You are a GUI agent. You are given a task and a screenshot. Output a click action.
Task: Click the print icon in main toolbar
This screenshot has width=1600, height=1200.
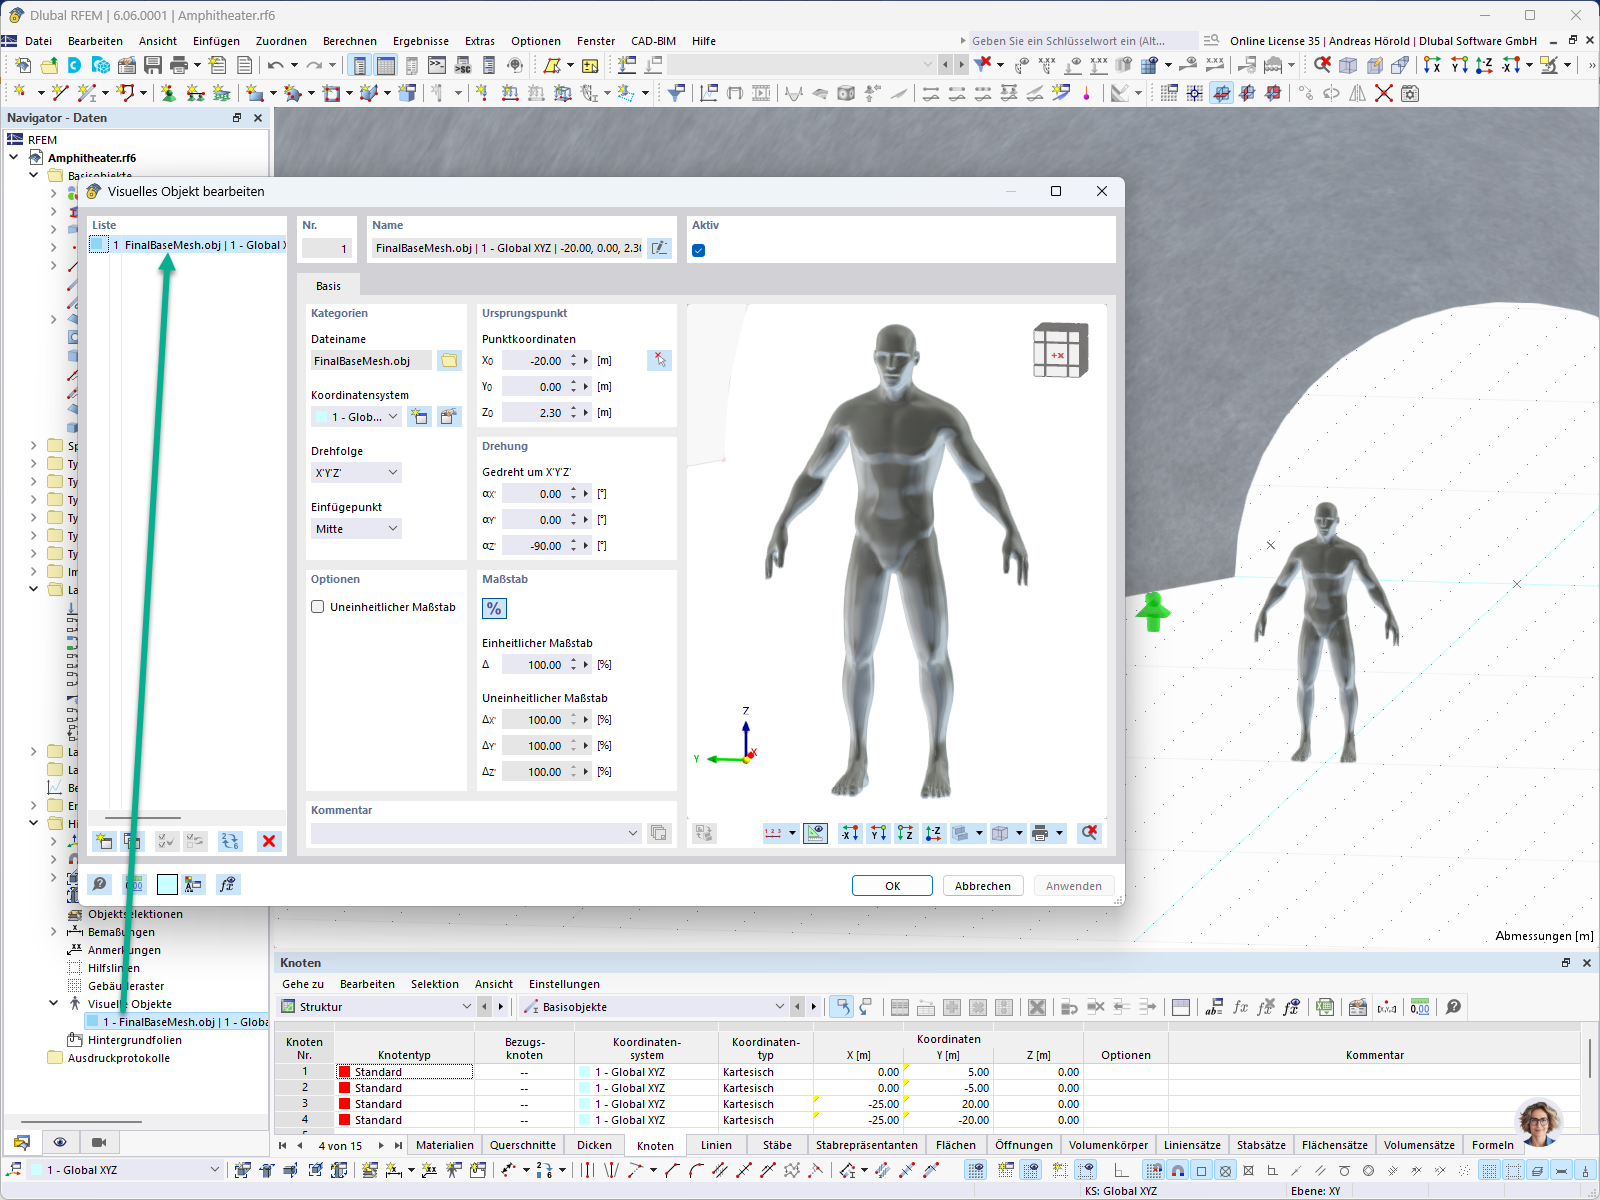(x=179, y=65)
